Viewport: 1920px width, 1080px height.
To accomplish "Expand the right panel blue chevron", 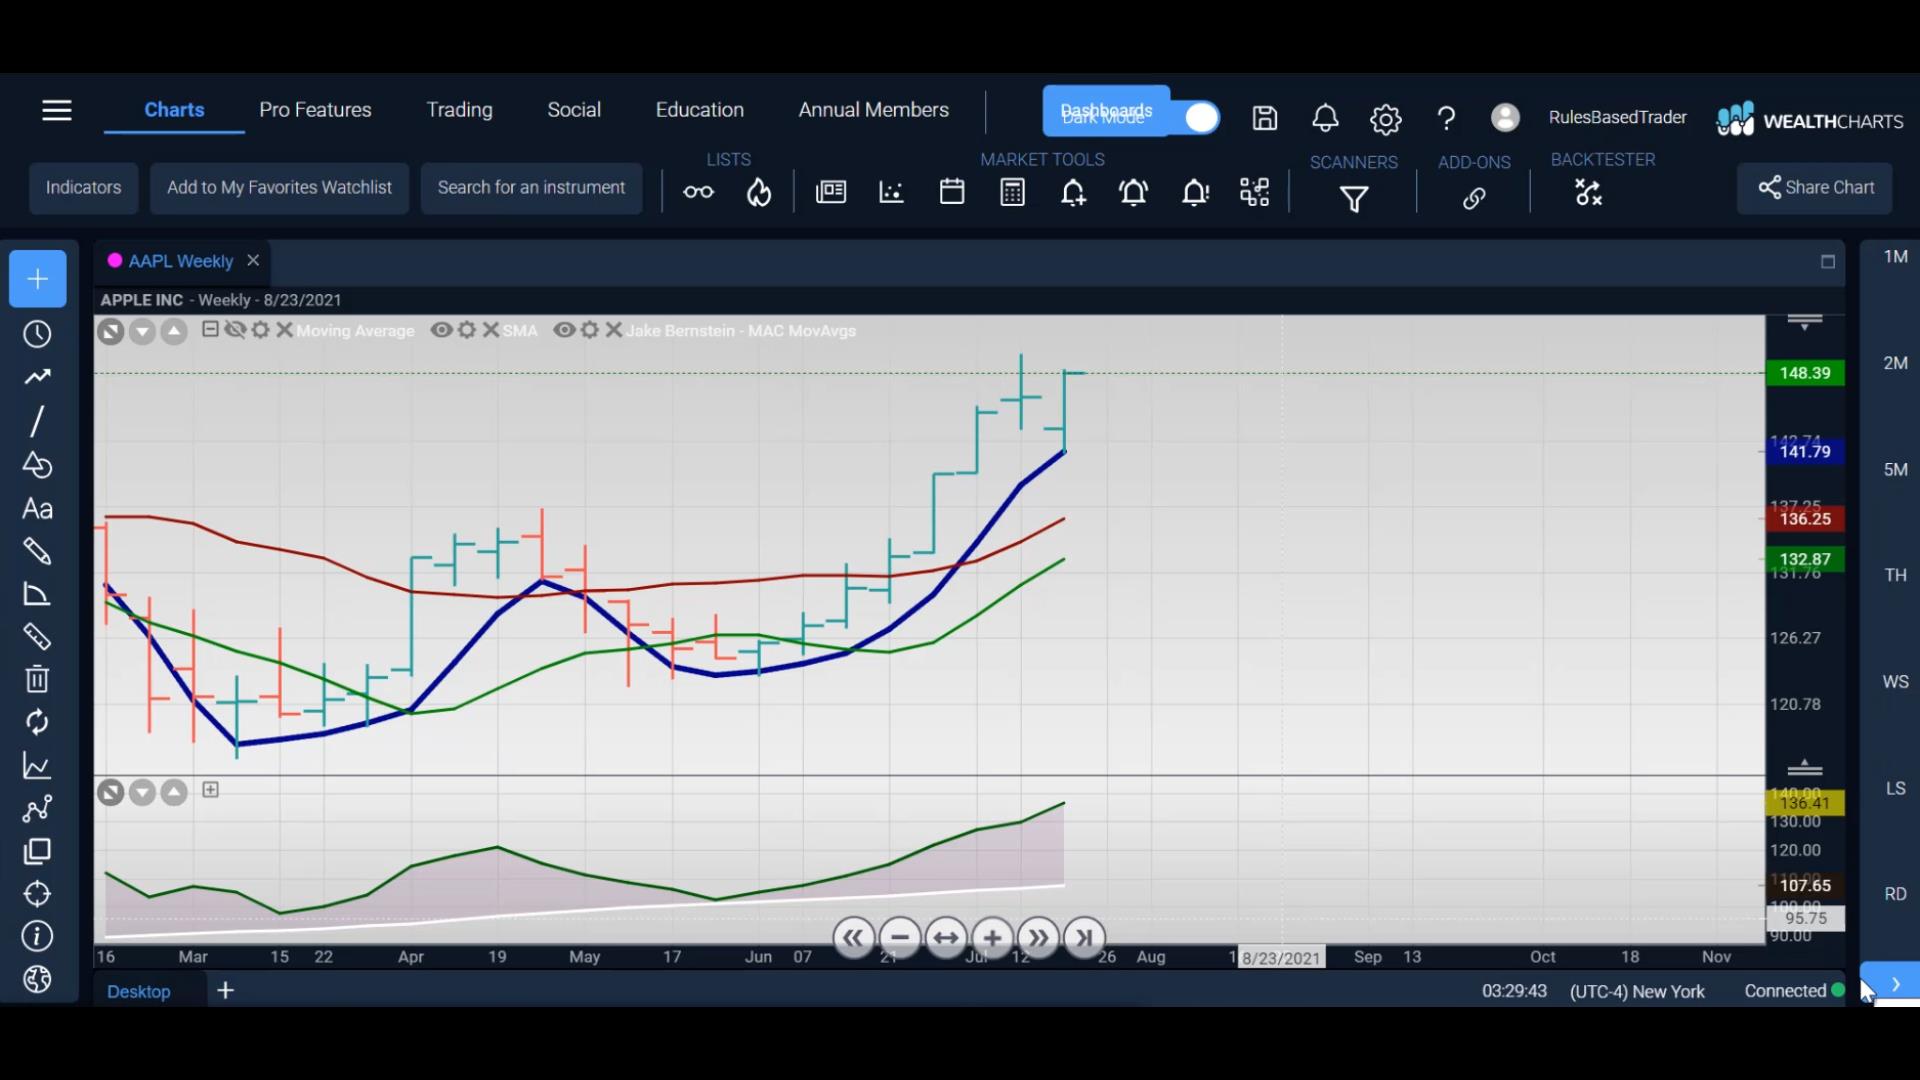I will [x=1893, y=983].
